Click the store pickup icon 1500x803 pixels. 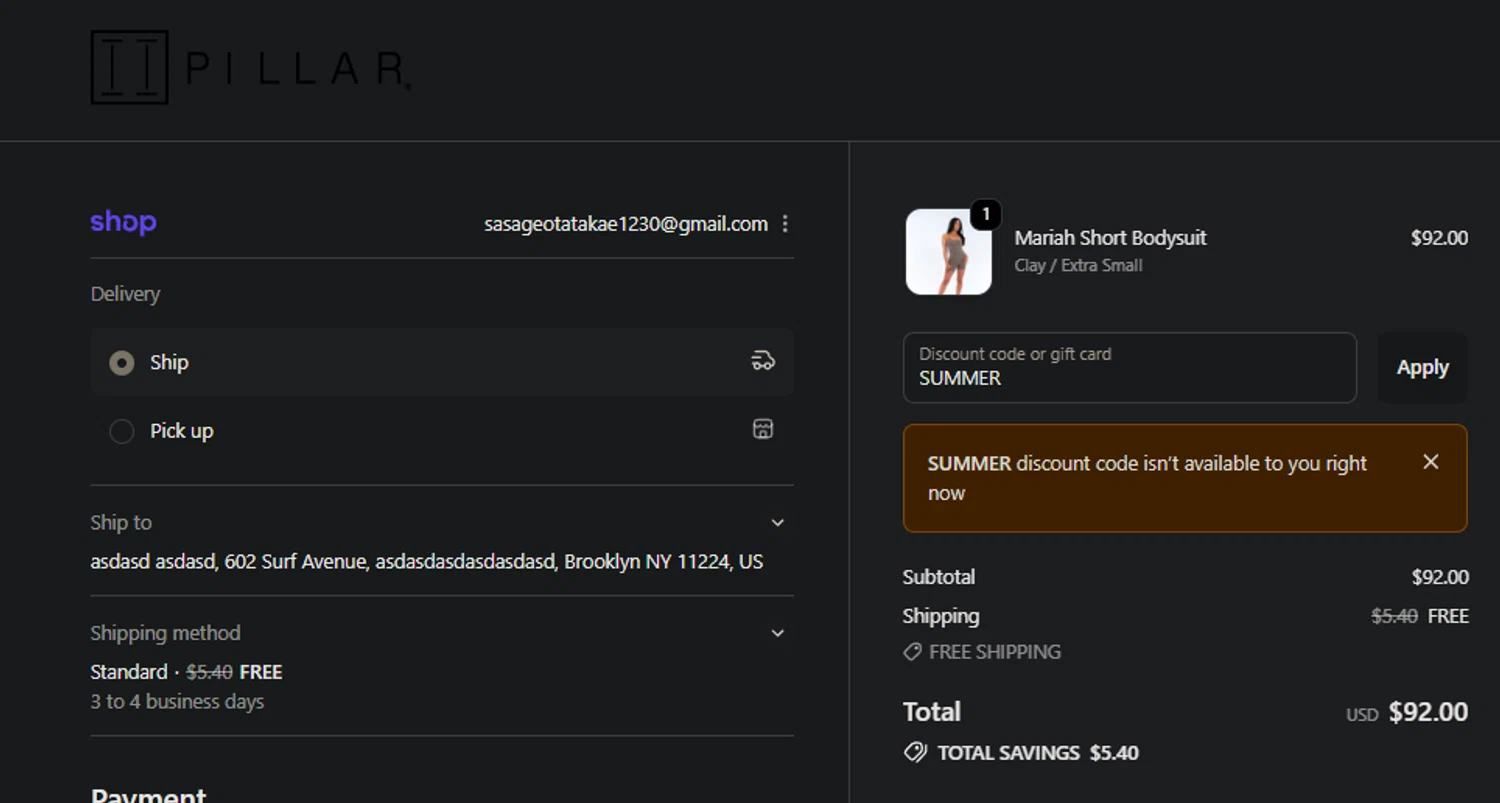(x=763, y=429)
